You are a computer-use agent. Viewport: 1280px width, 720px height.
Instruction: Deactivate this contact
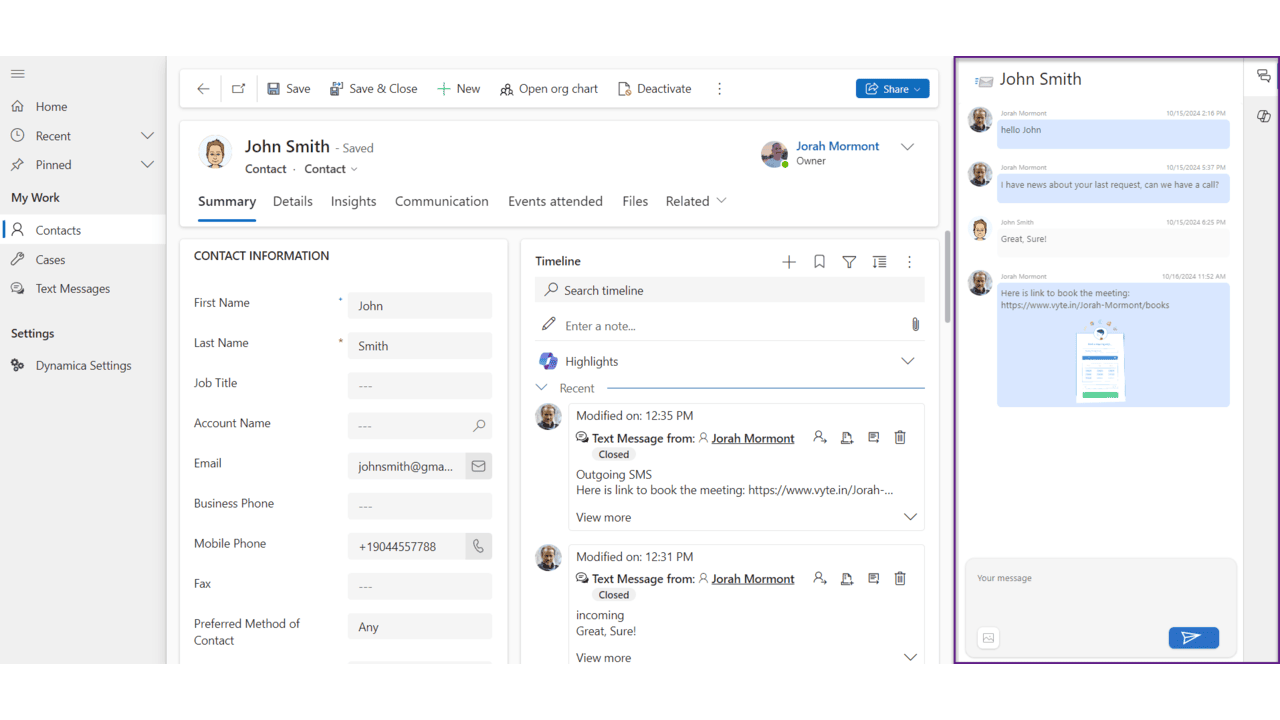[x=655, y=89]
